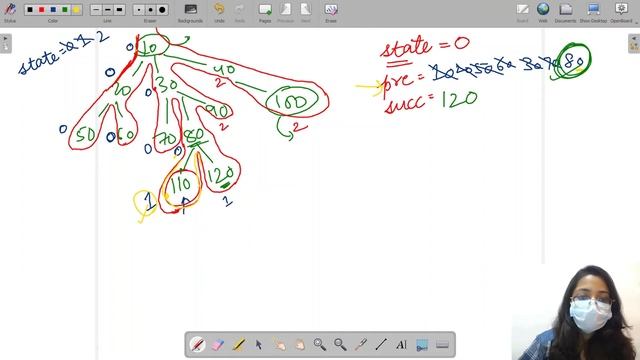
Task: Choose the thick line width
Action: tap(119, 9)
